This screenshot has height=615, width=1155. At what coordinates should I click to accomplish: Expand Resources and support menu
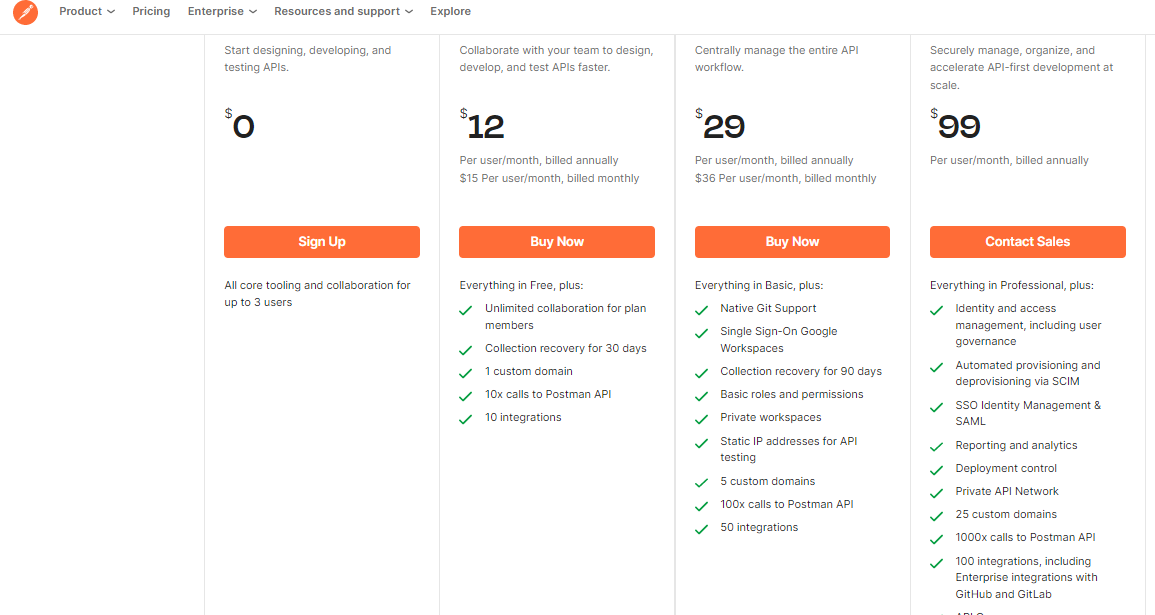pos(343,11)
